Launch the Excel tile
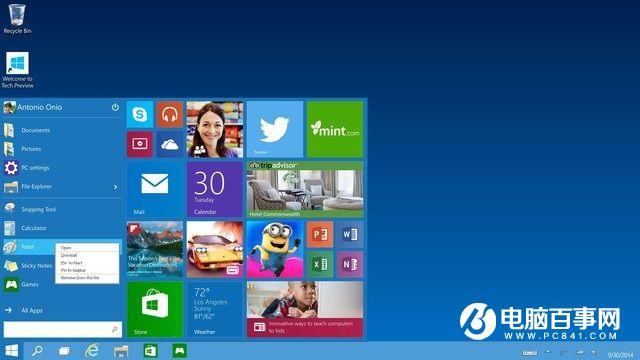 point(320,264)
